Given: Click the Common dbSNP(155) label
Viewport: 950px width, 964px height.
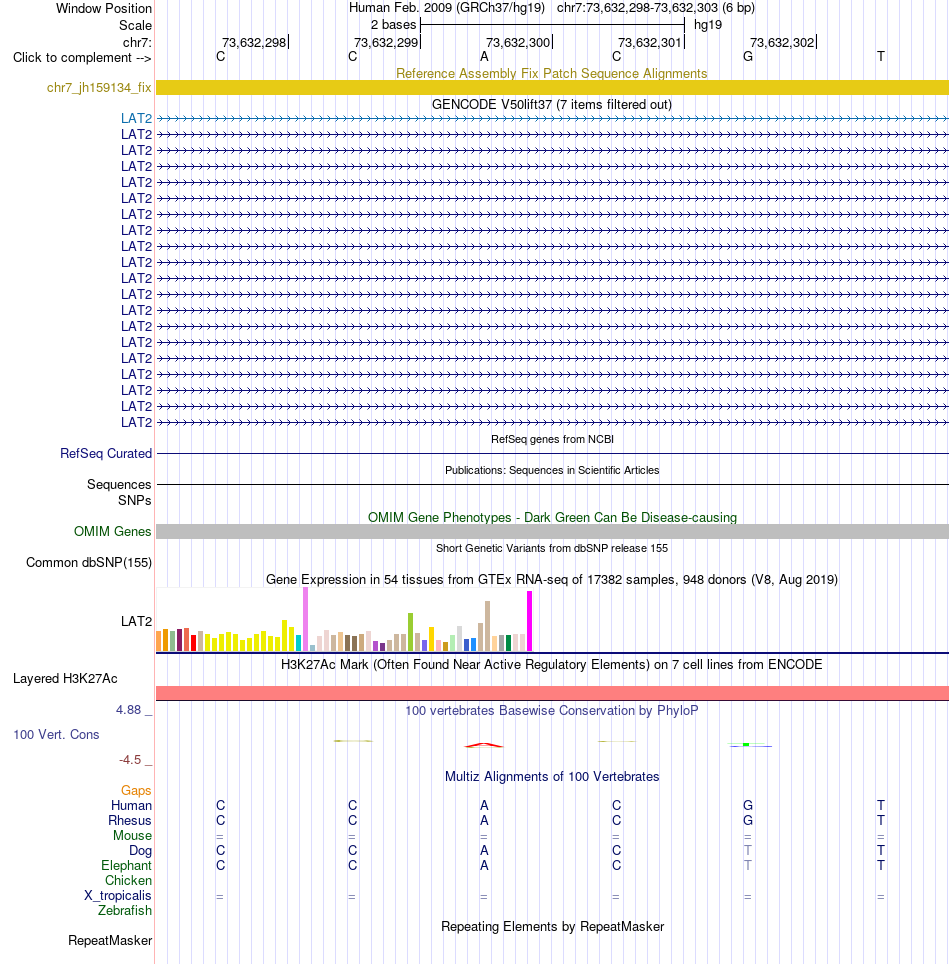Looking at the screenshot, I should click(x=89, y=563).
